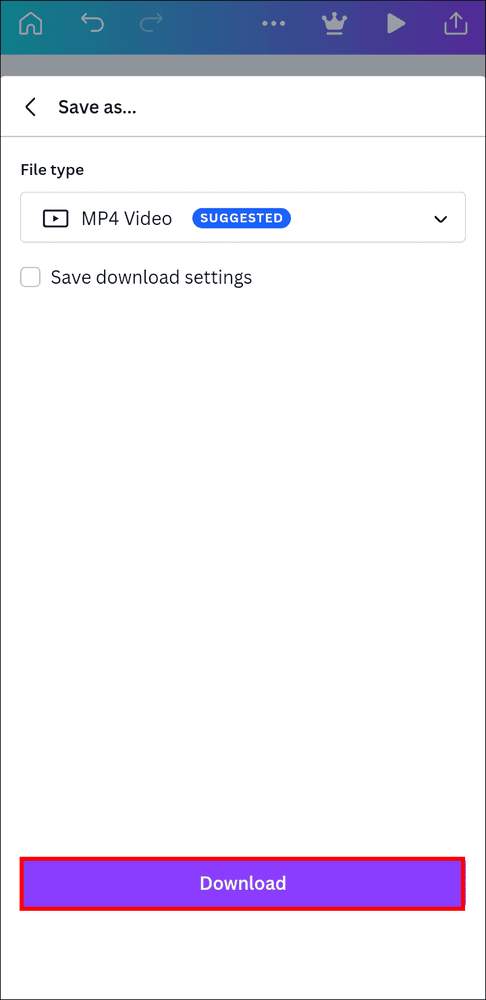Tap the 'Save as...' header title
The height and width of the screenshot is (1000, 486).
point(97,107)
